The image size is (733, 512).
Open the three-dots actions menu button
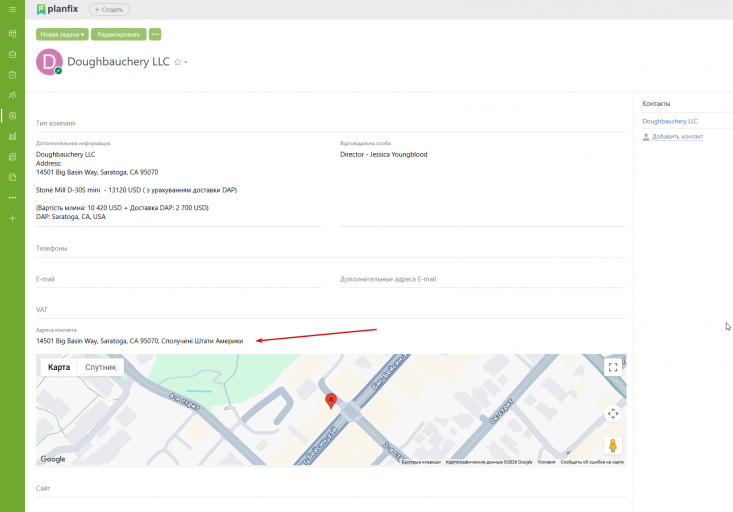pyautogui.click(x=155, y=34)
